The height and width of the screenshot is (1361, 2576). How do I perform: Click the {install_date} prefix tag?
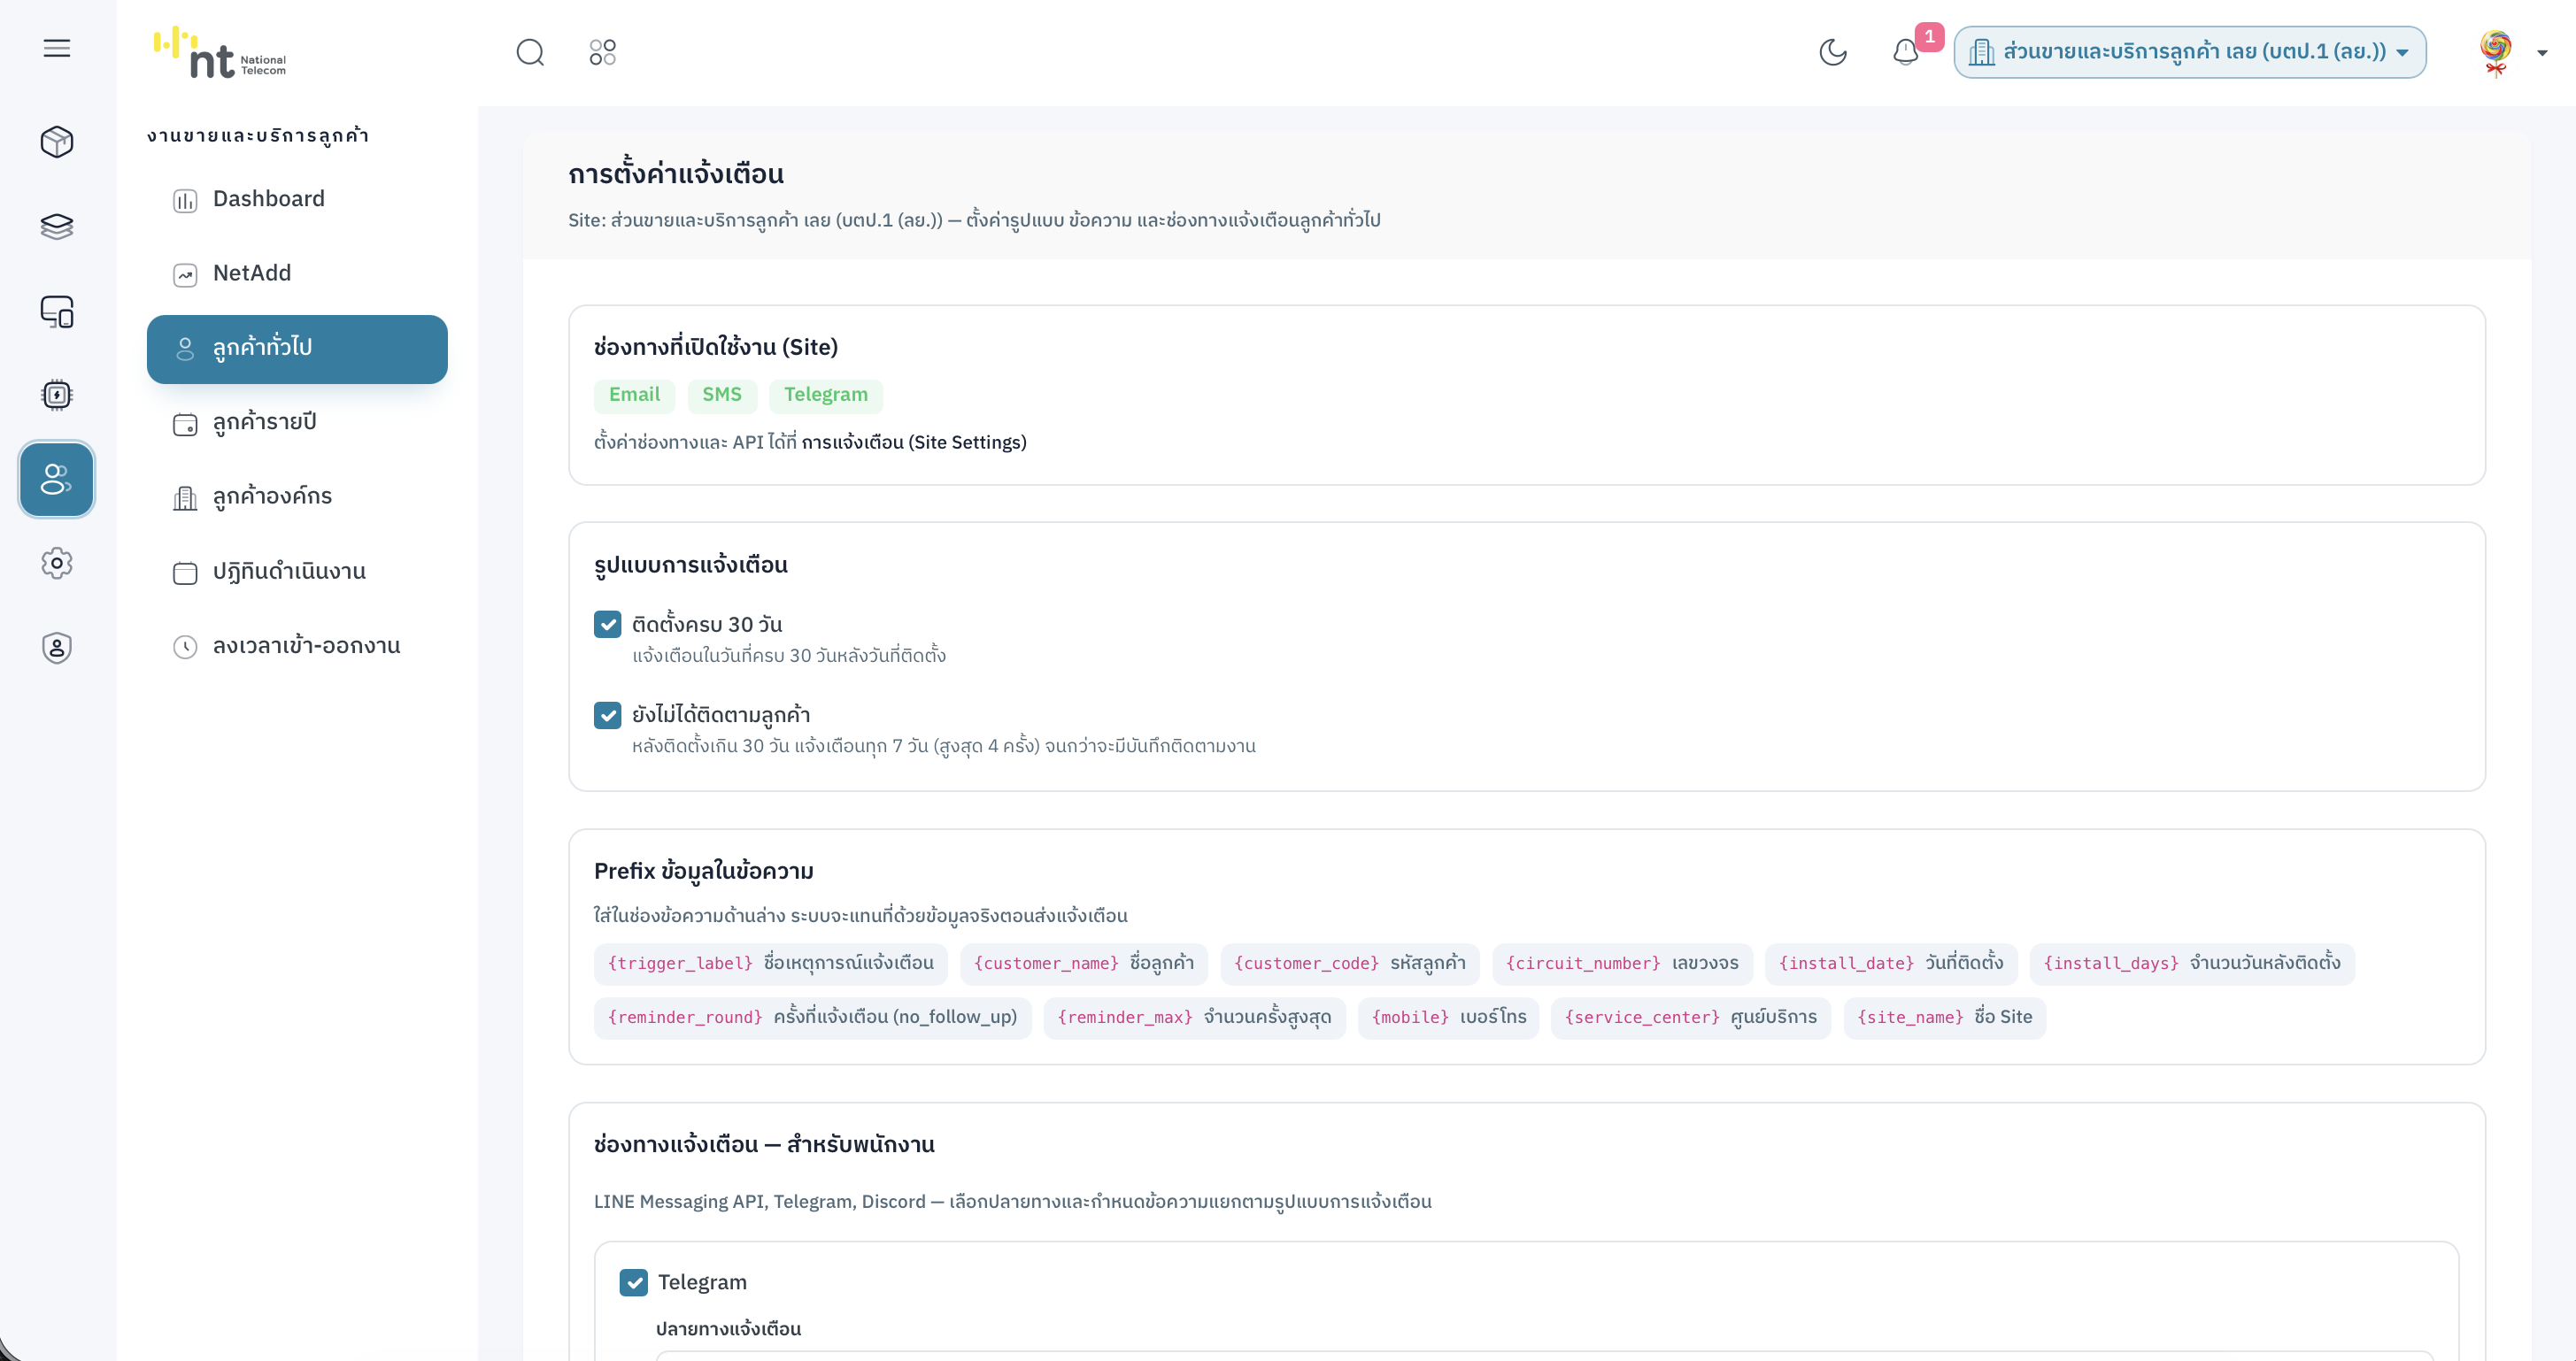click(1890, 963)
